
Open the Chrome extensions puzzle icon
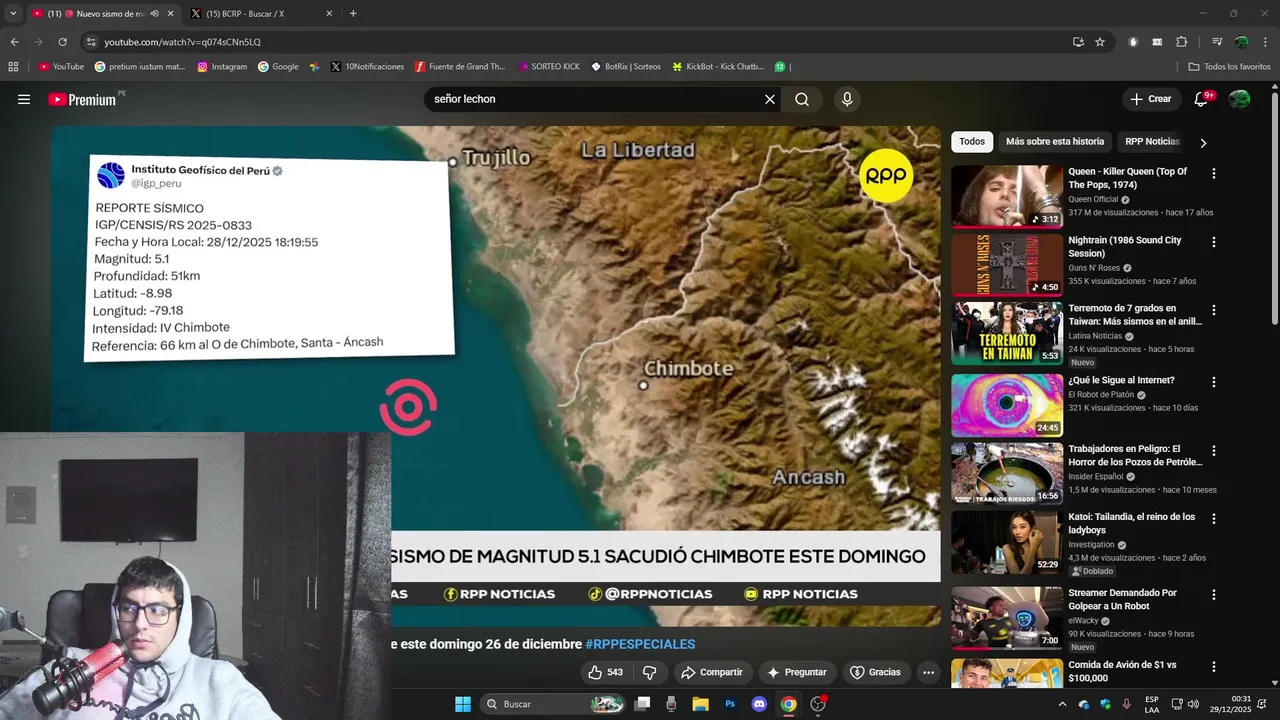(1182, 42)
